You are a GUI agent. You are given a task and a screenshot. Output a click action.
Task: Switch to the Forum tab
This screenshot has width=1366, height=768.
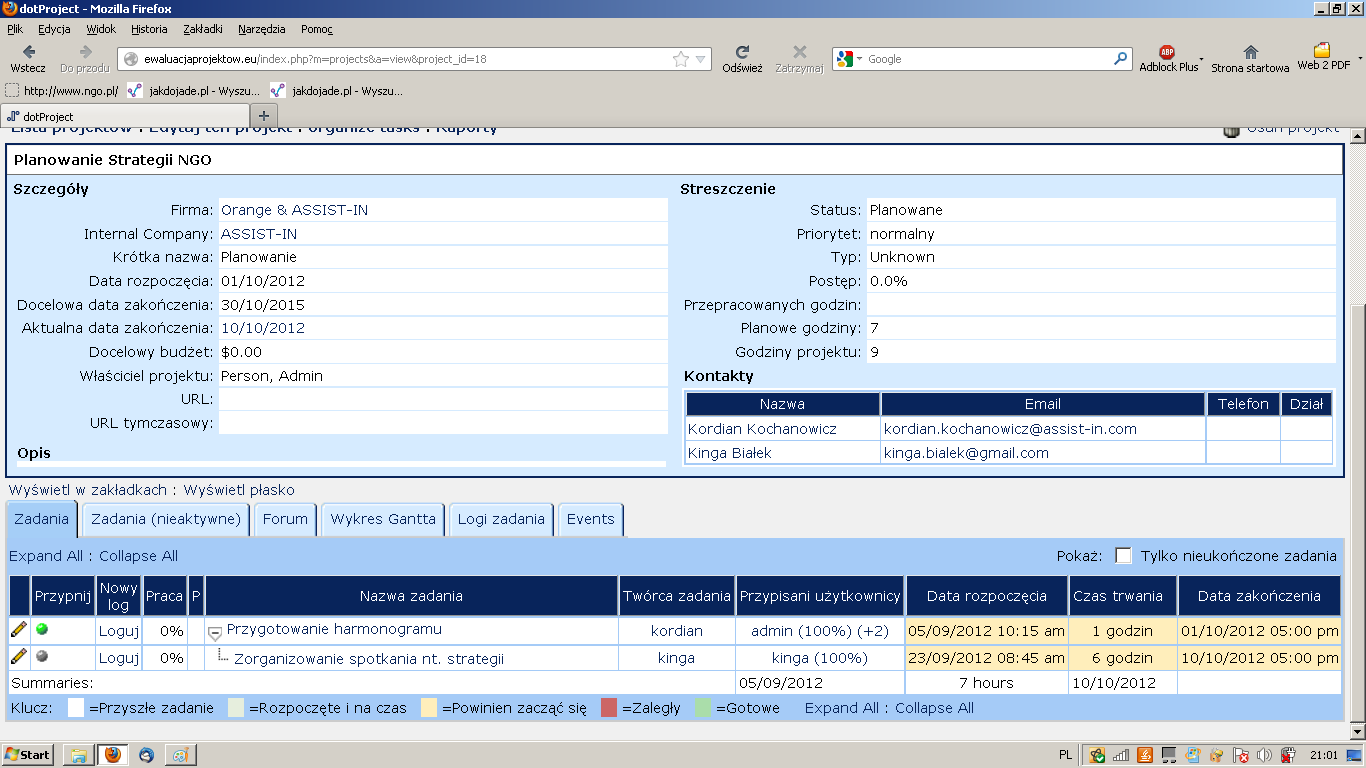[x=285, y=519]
